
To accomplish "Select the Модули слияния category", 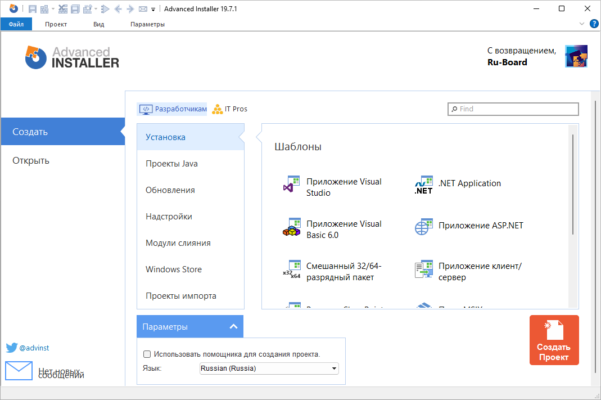I will pyautogui.click(x=190, y=243).
